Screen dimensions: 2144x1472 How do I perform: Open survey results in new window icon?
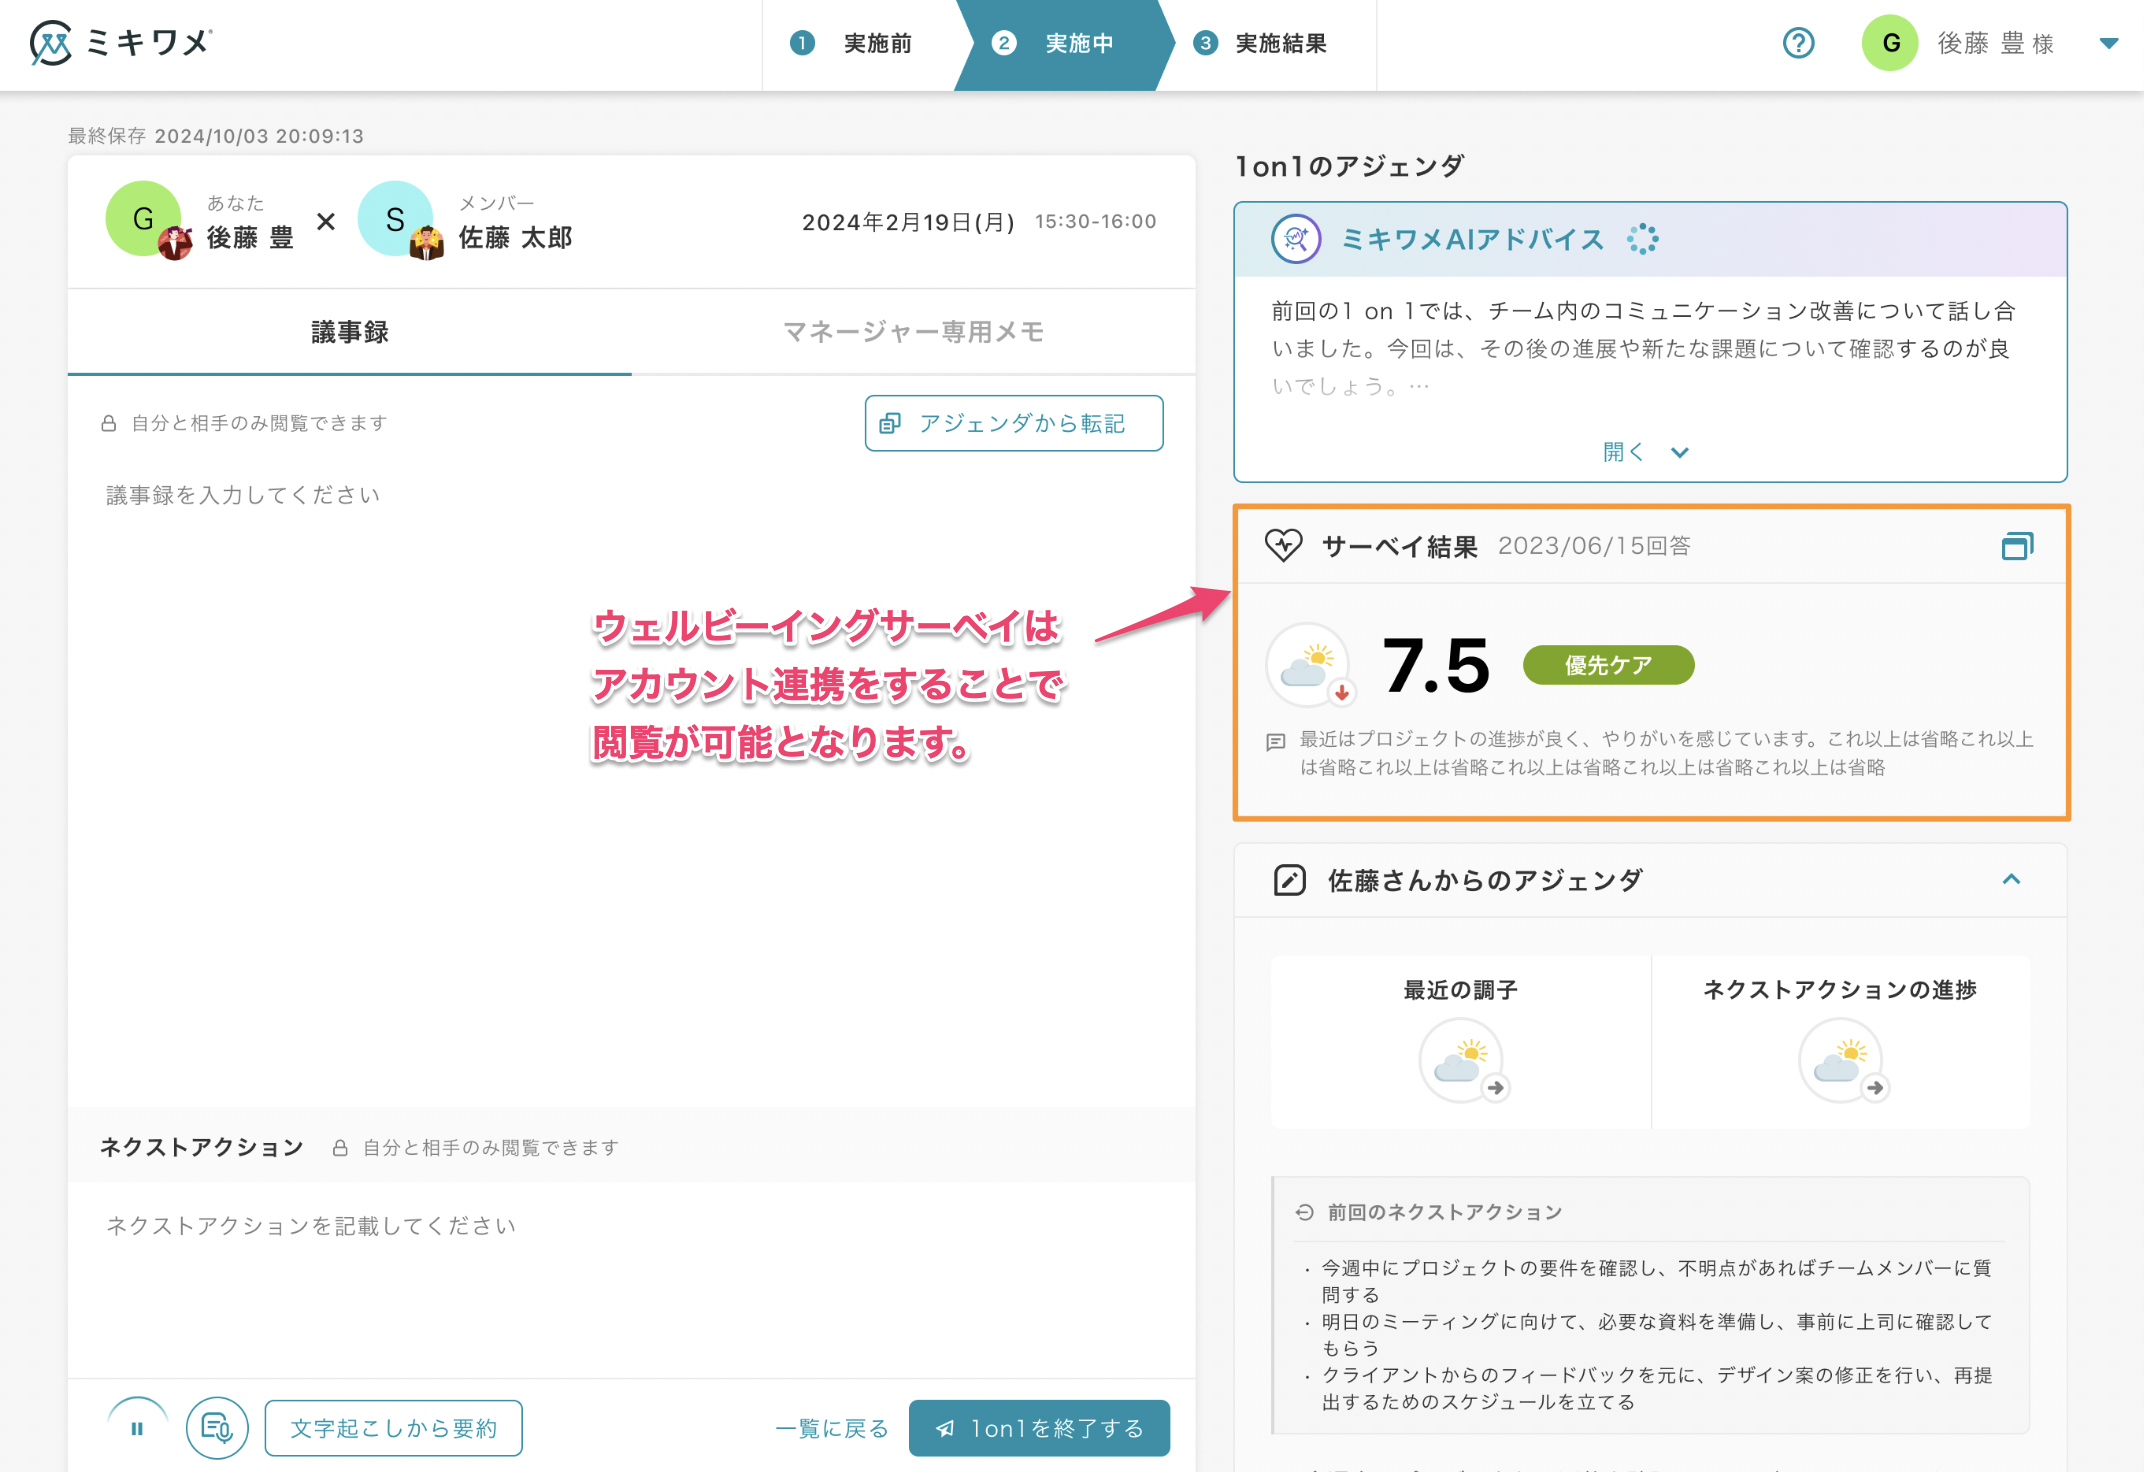pos(2017,546)
